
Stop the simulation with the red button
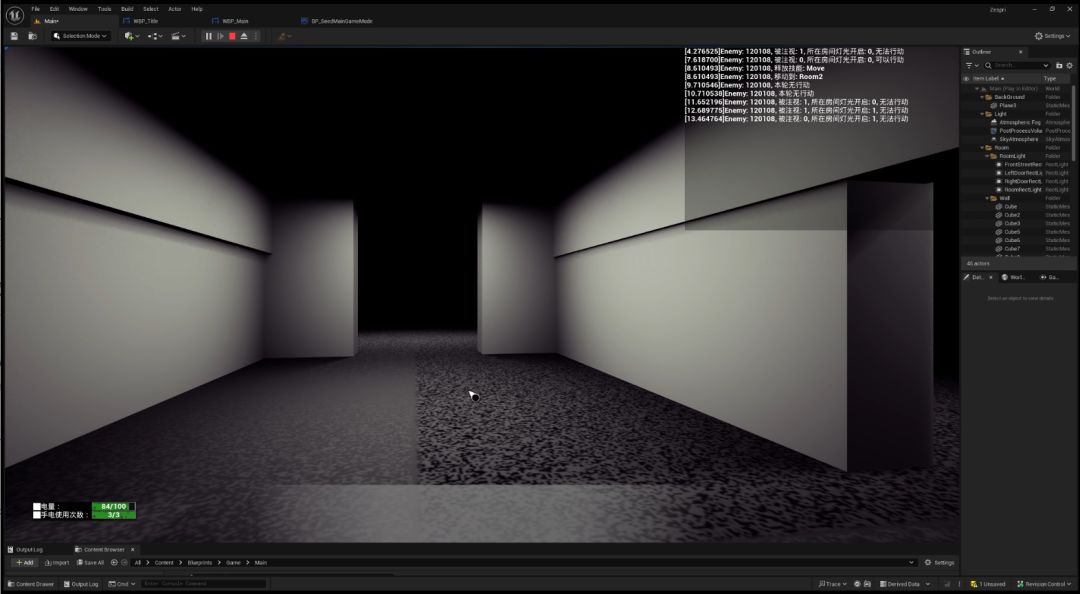tap(232, 36)
